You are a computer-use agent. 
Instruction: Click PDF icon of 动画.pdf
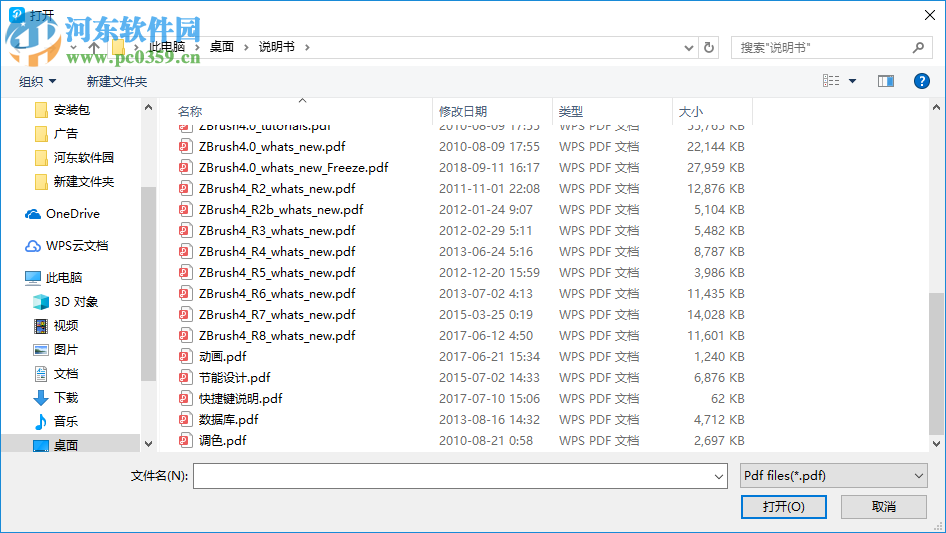pyautogui.click(x=185, y=357)
